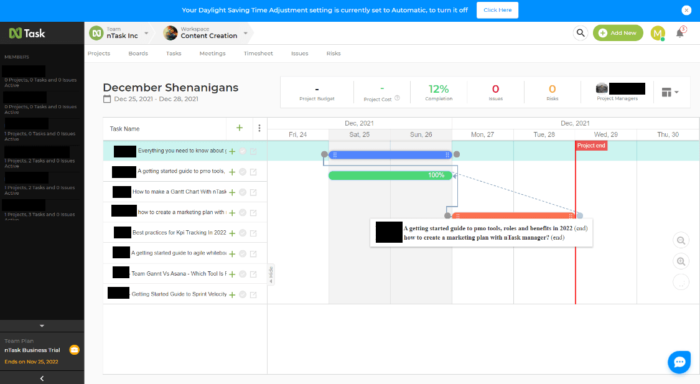This screenshot has height=384, width=700.
Task: Open the chat support bubble
Action: pos(679,362)
